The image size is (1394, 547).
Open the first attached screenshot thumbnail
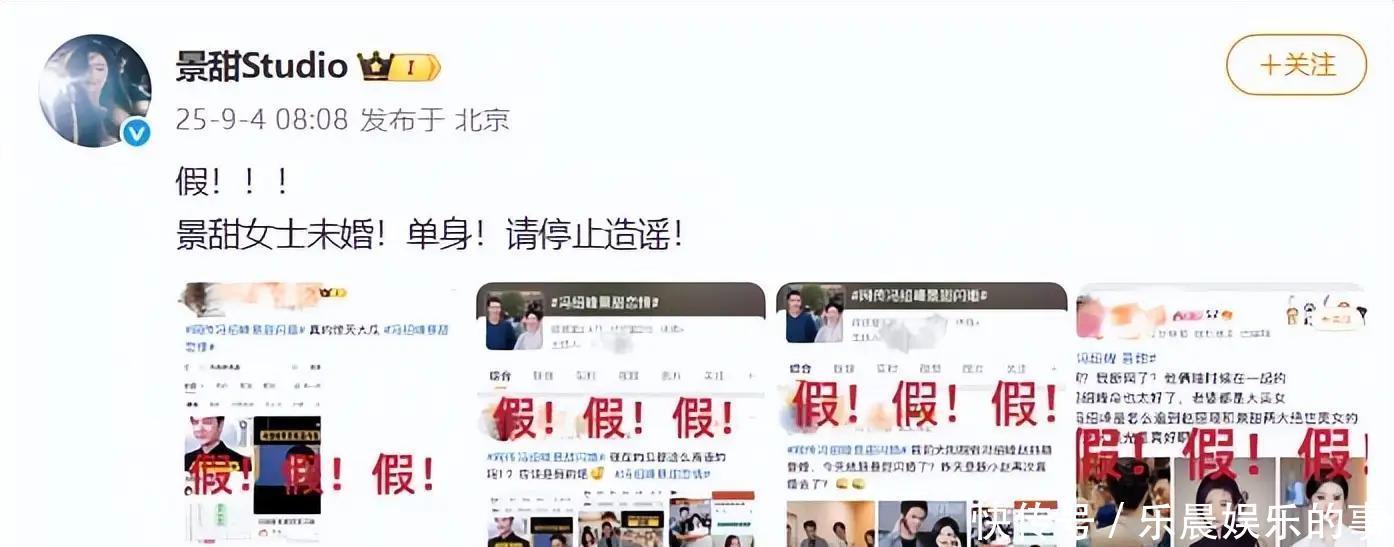[x=320, y=414]
